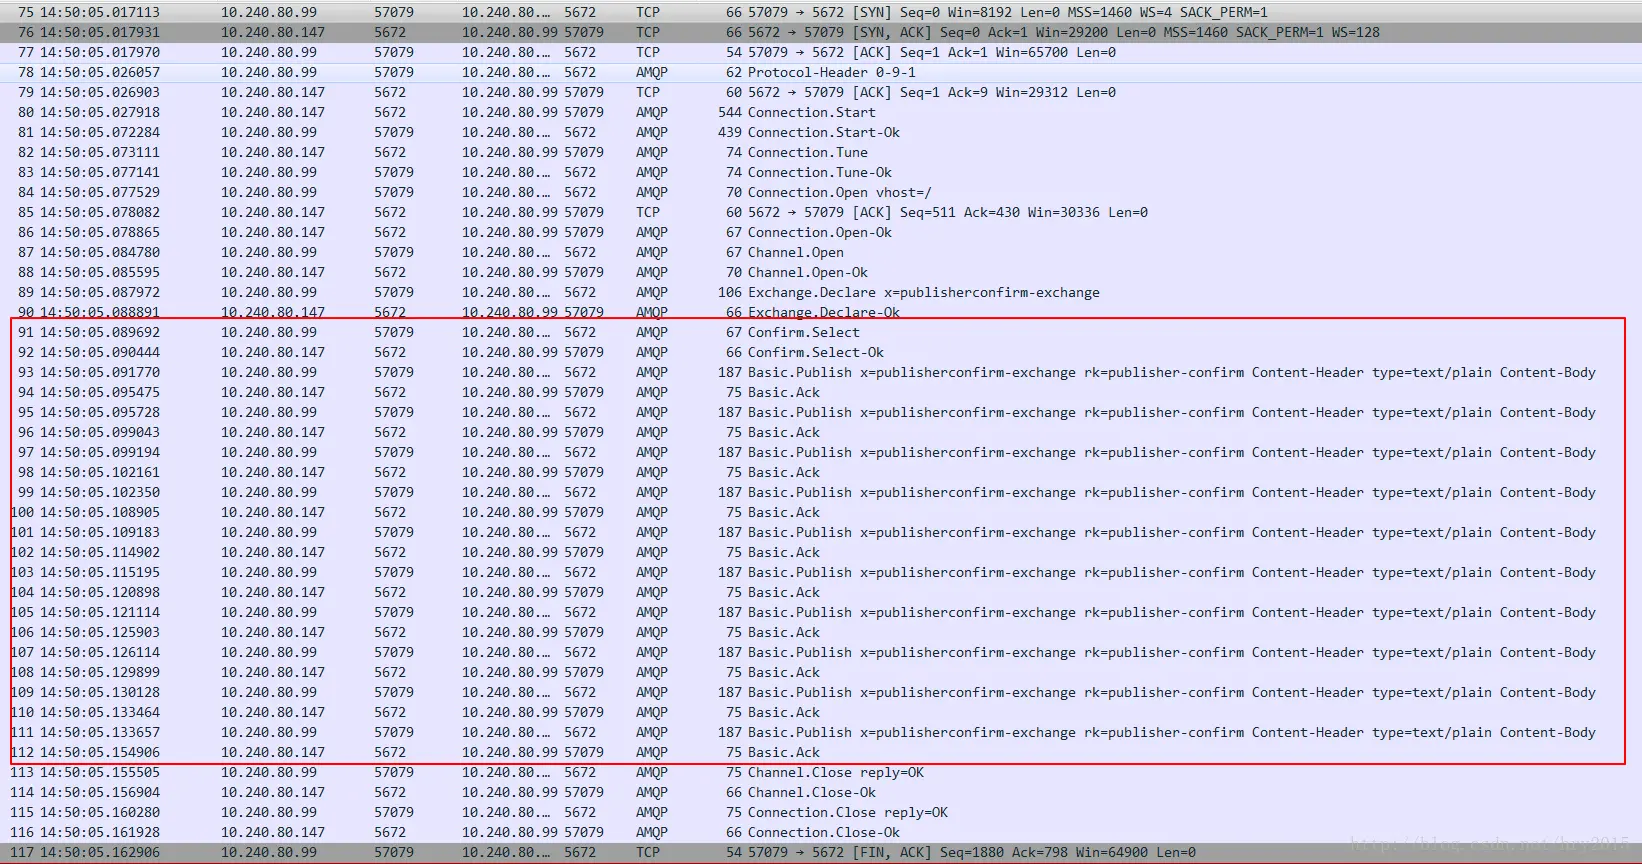Select packet 112 Basic.Ack row

coord(821,752)
